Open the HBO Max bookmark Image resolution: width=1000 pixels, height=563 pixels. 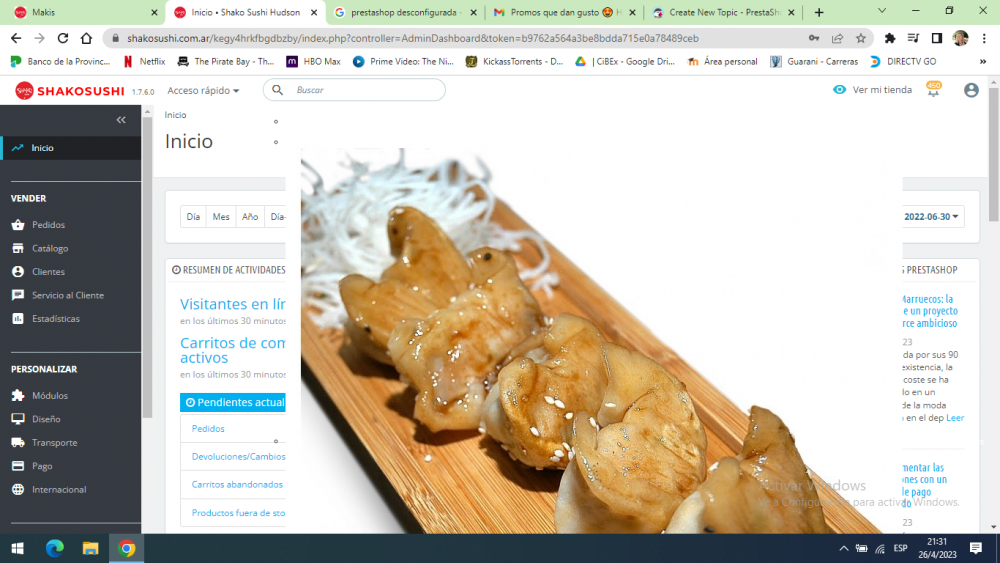(x=313, y=61)
